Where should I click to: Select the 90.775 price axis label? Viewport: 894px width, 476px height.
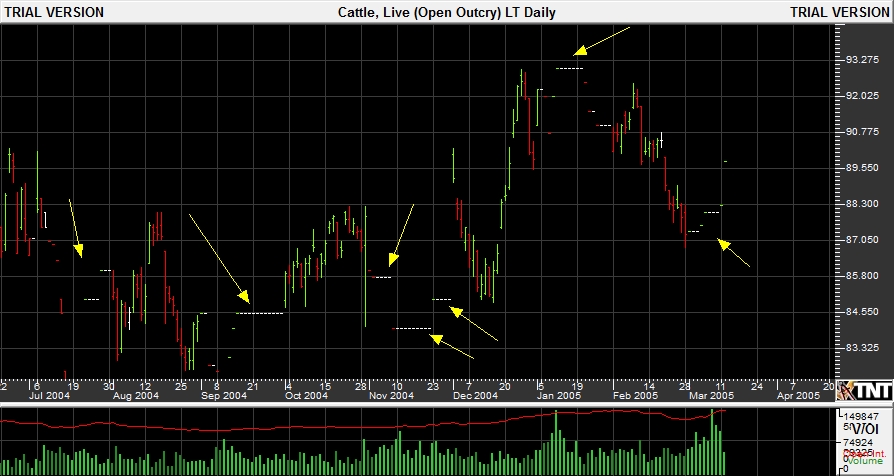[864, 132]
